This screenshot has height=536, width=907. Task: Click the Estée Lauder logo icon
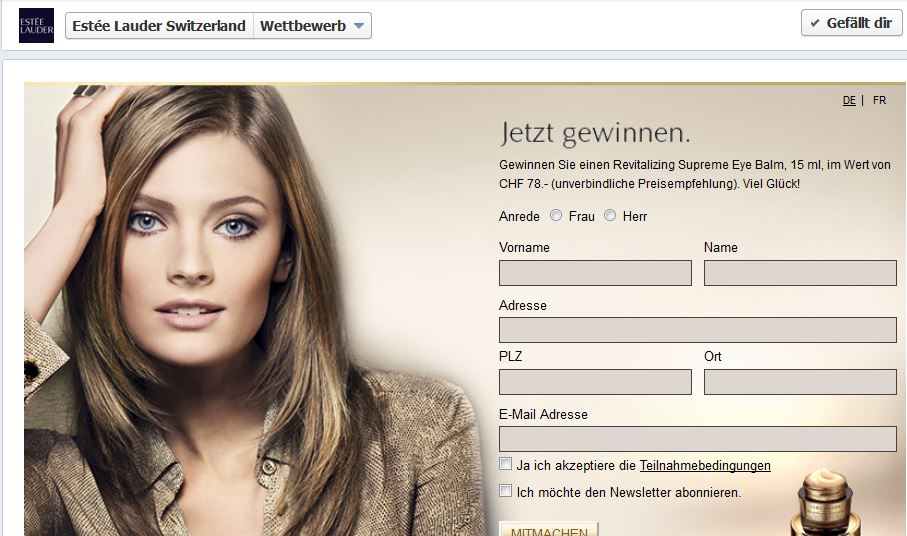tap(36, 25)
